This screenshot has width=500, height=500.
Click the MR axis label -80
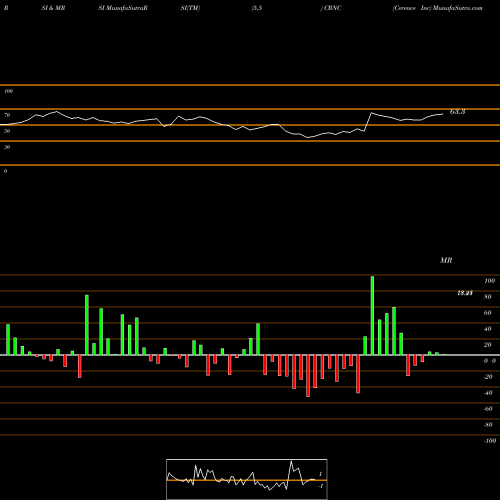pos(488,425)
